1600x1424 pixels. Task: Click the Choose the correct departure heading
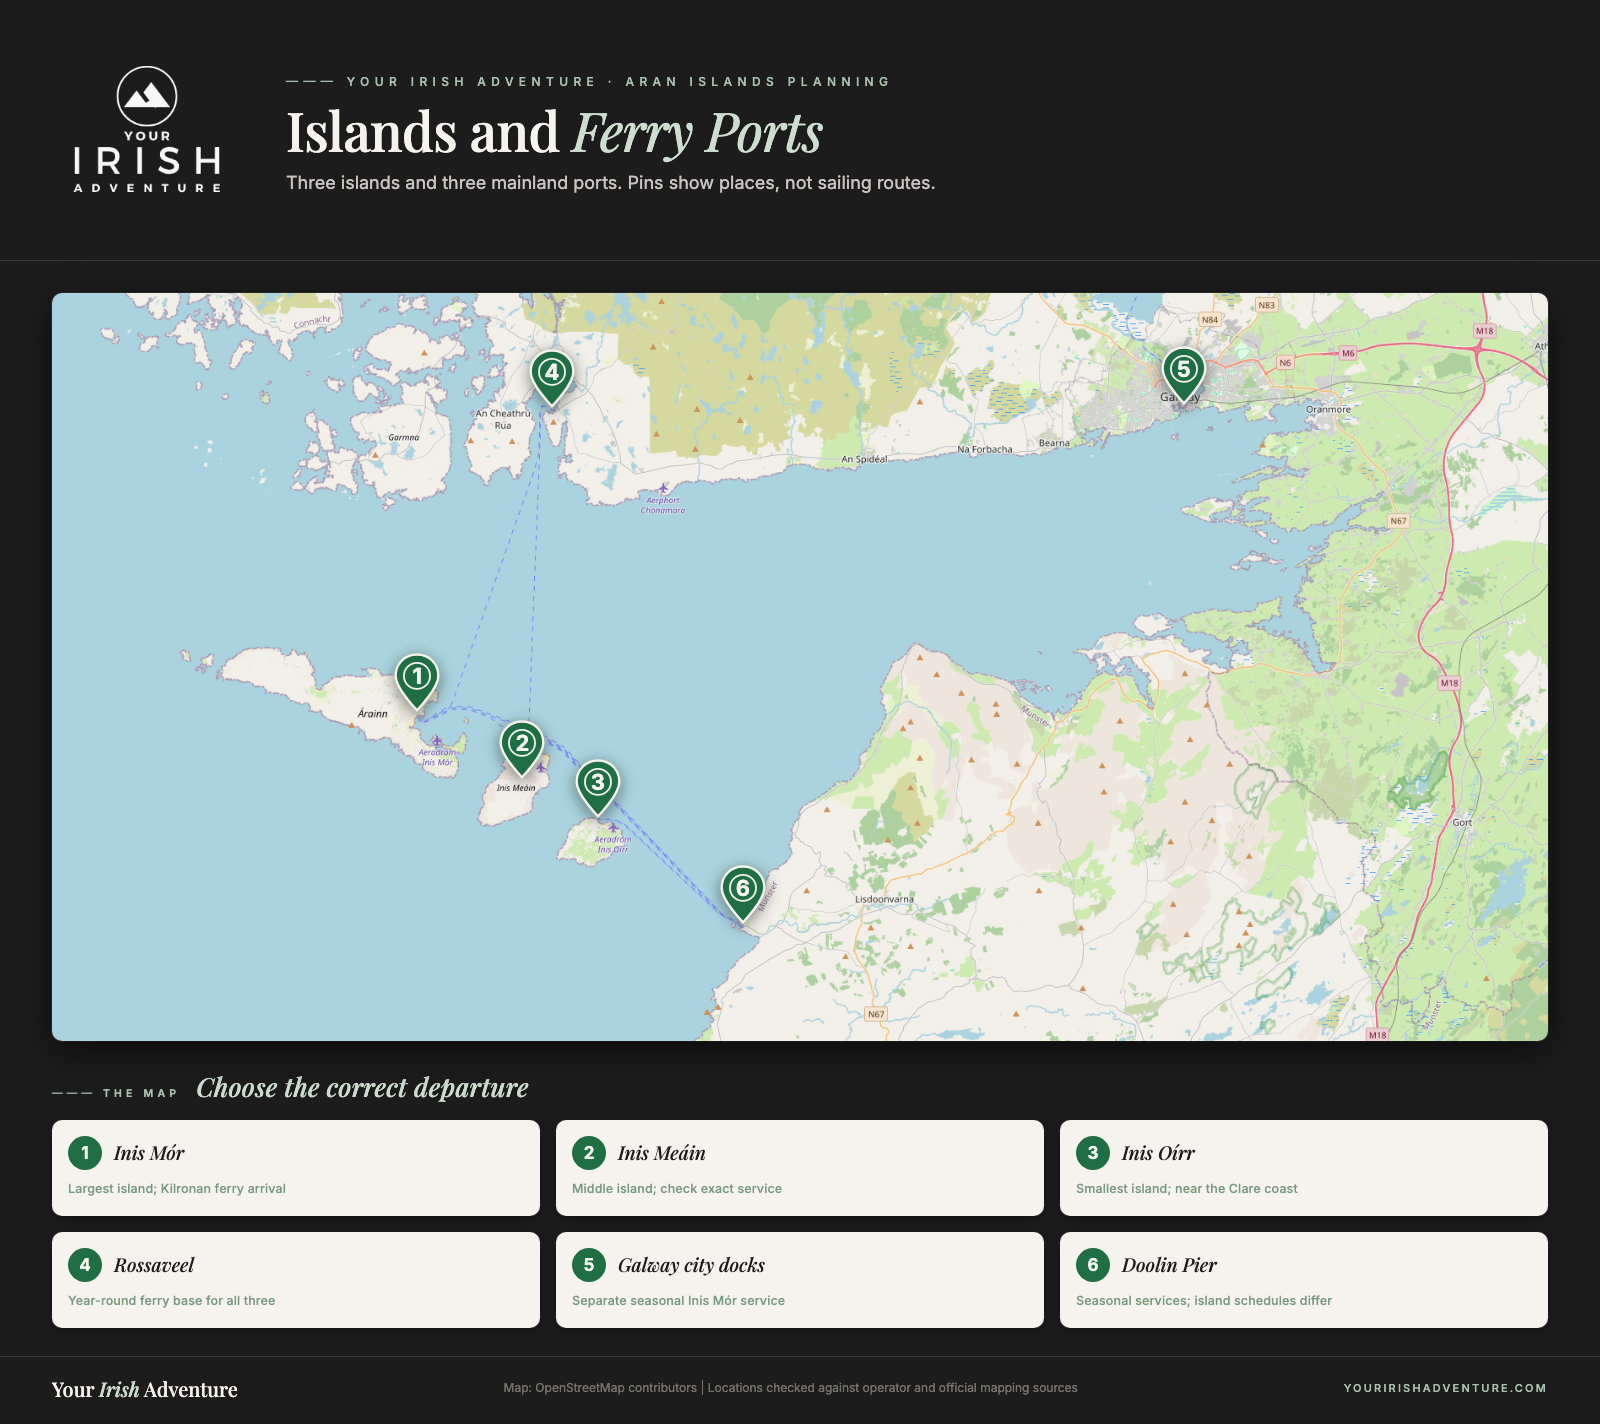tap(362, 1088)
